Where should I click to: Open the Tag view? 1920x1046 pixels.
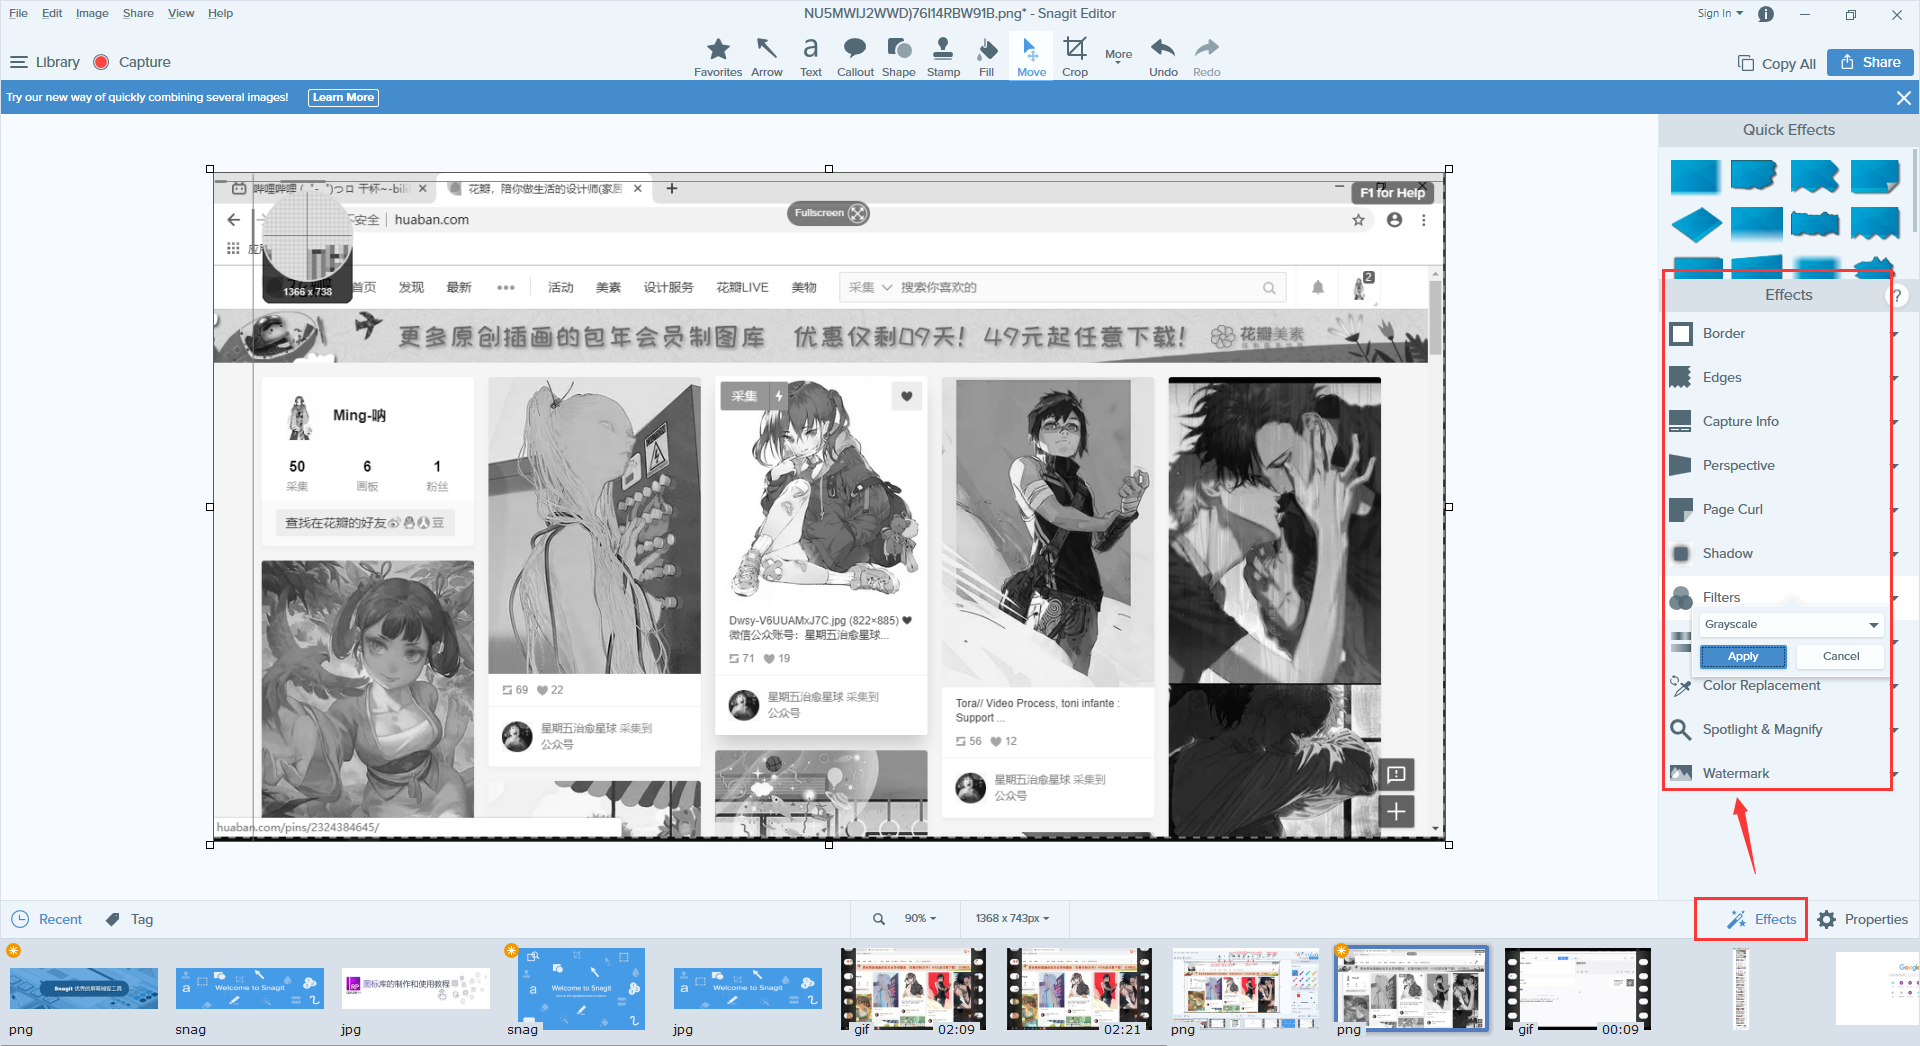[130, 919]
